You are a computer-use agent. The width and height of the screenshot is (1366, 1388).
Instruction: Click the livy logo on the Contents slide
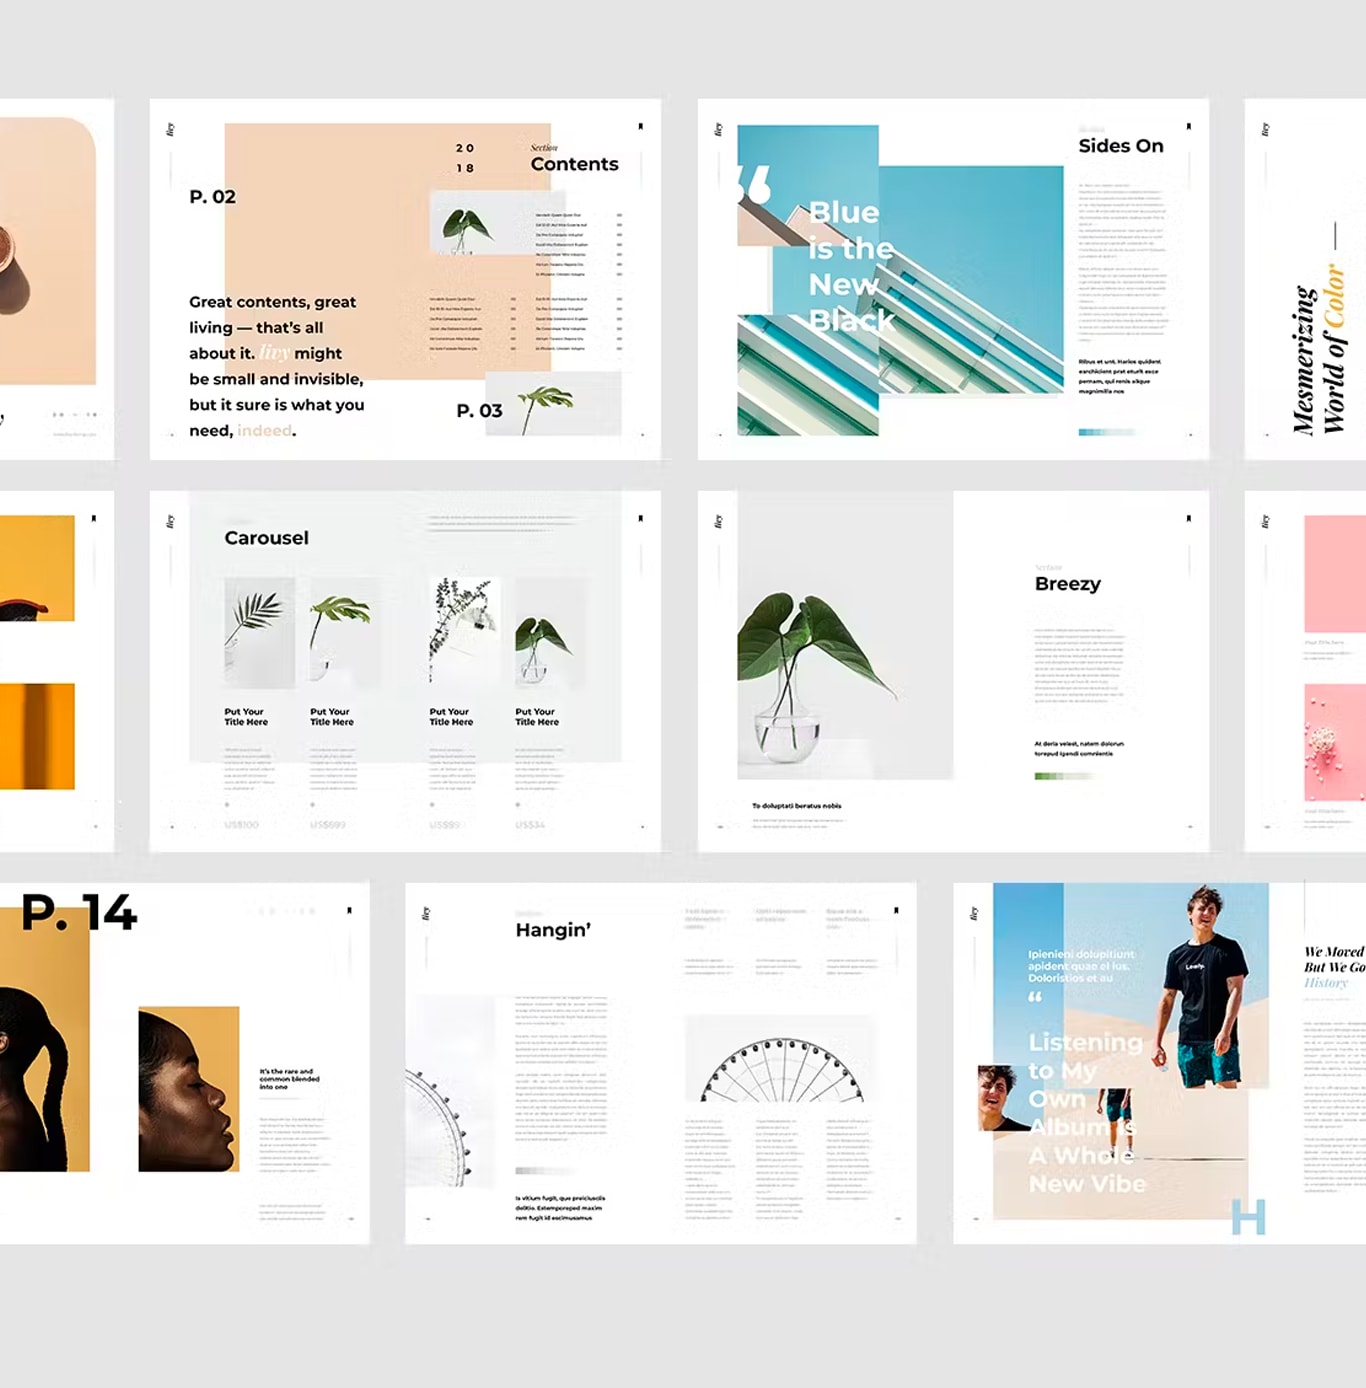170,130
